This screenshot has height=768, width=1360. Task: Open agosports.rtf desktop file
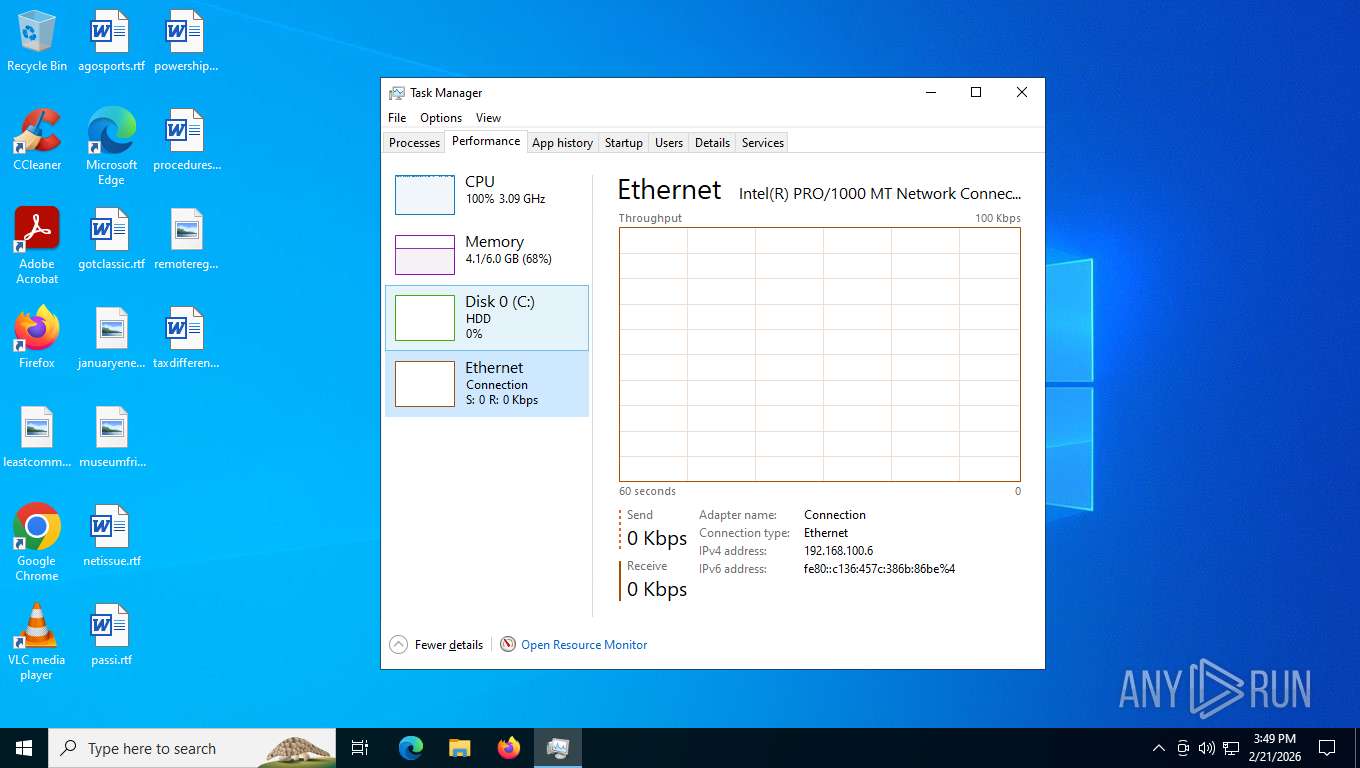click(x=111, y=41)
